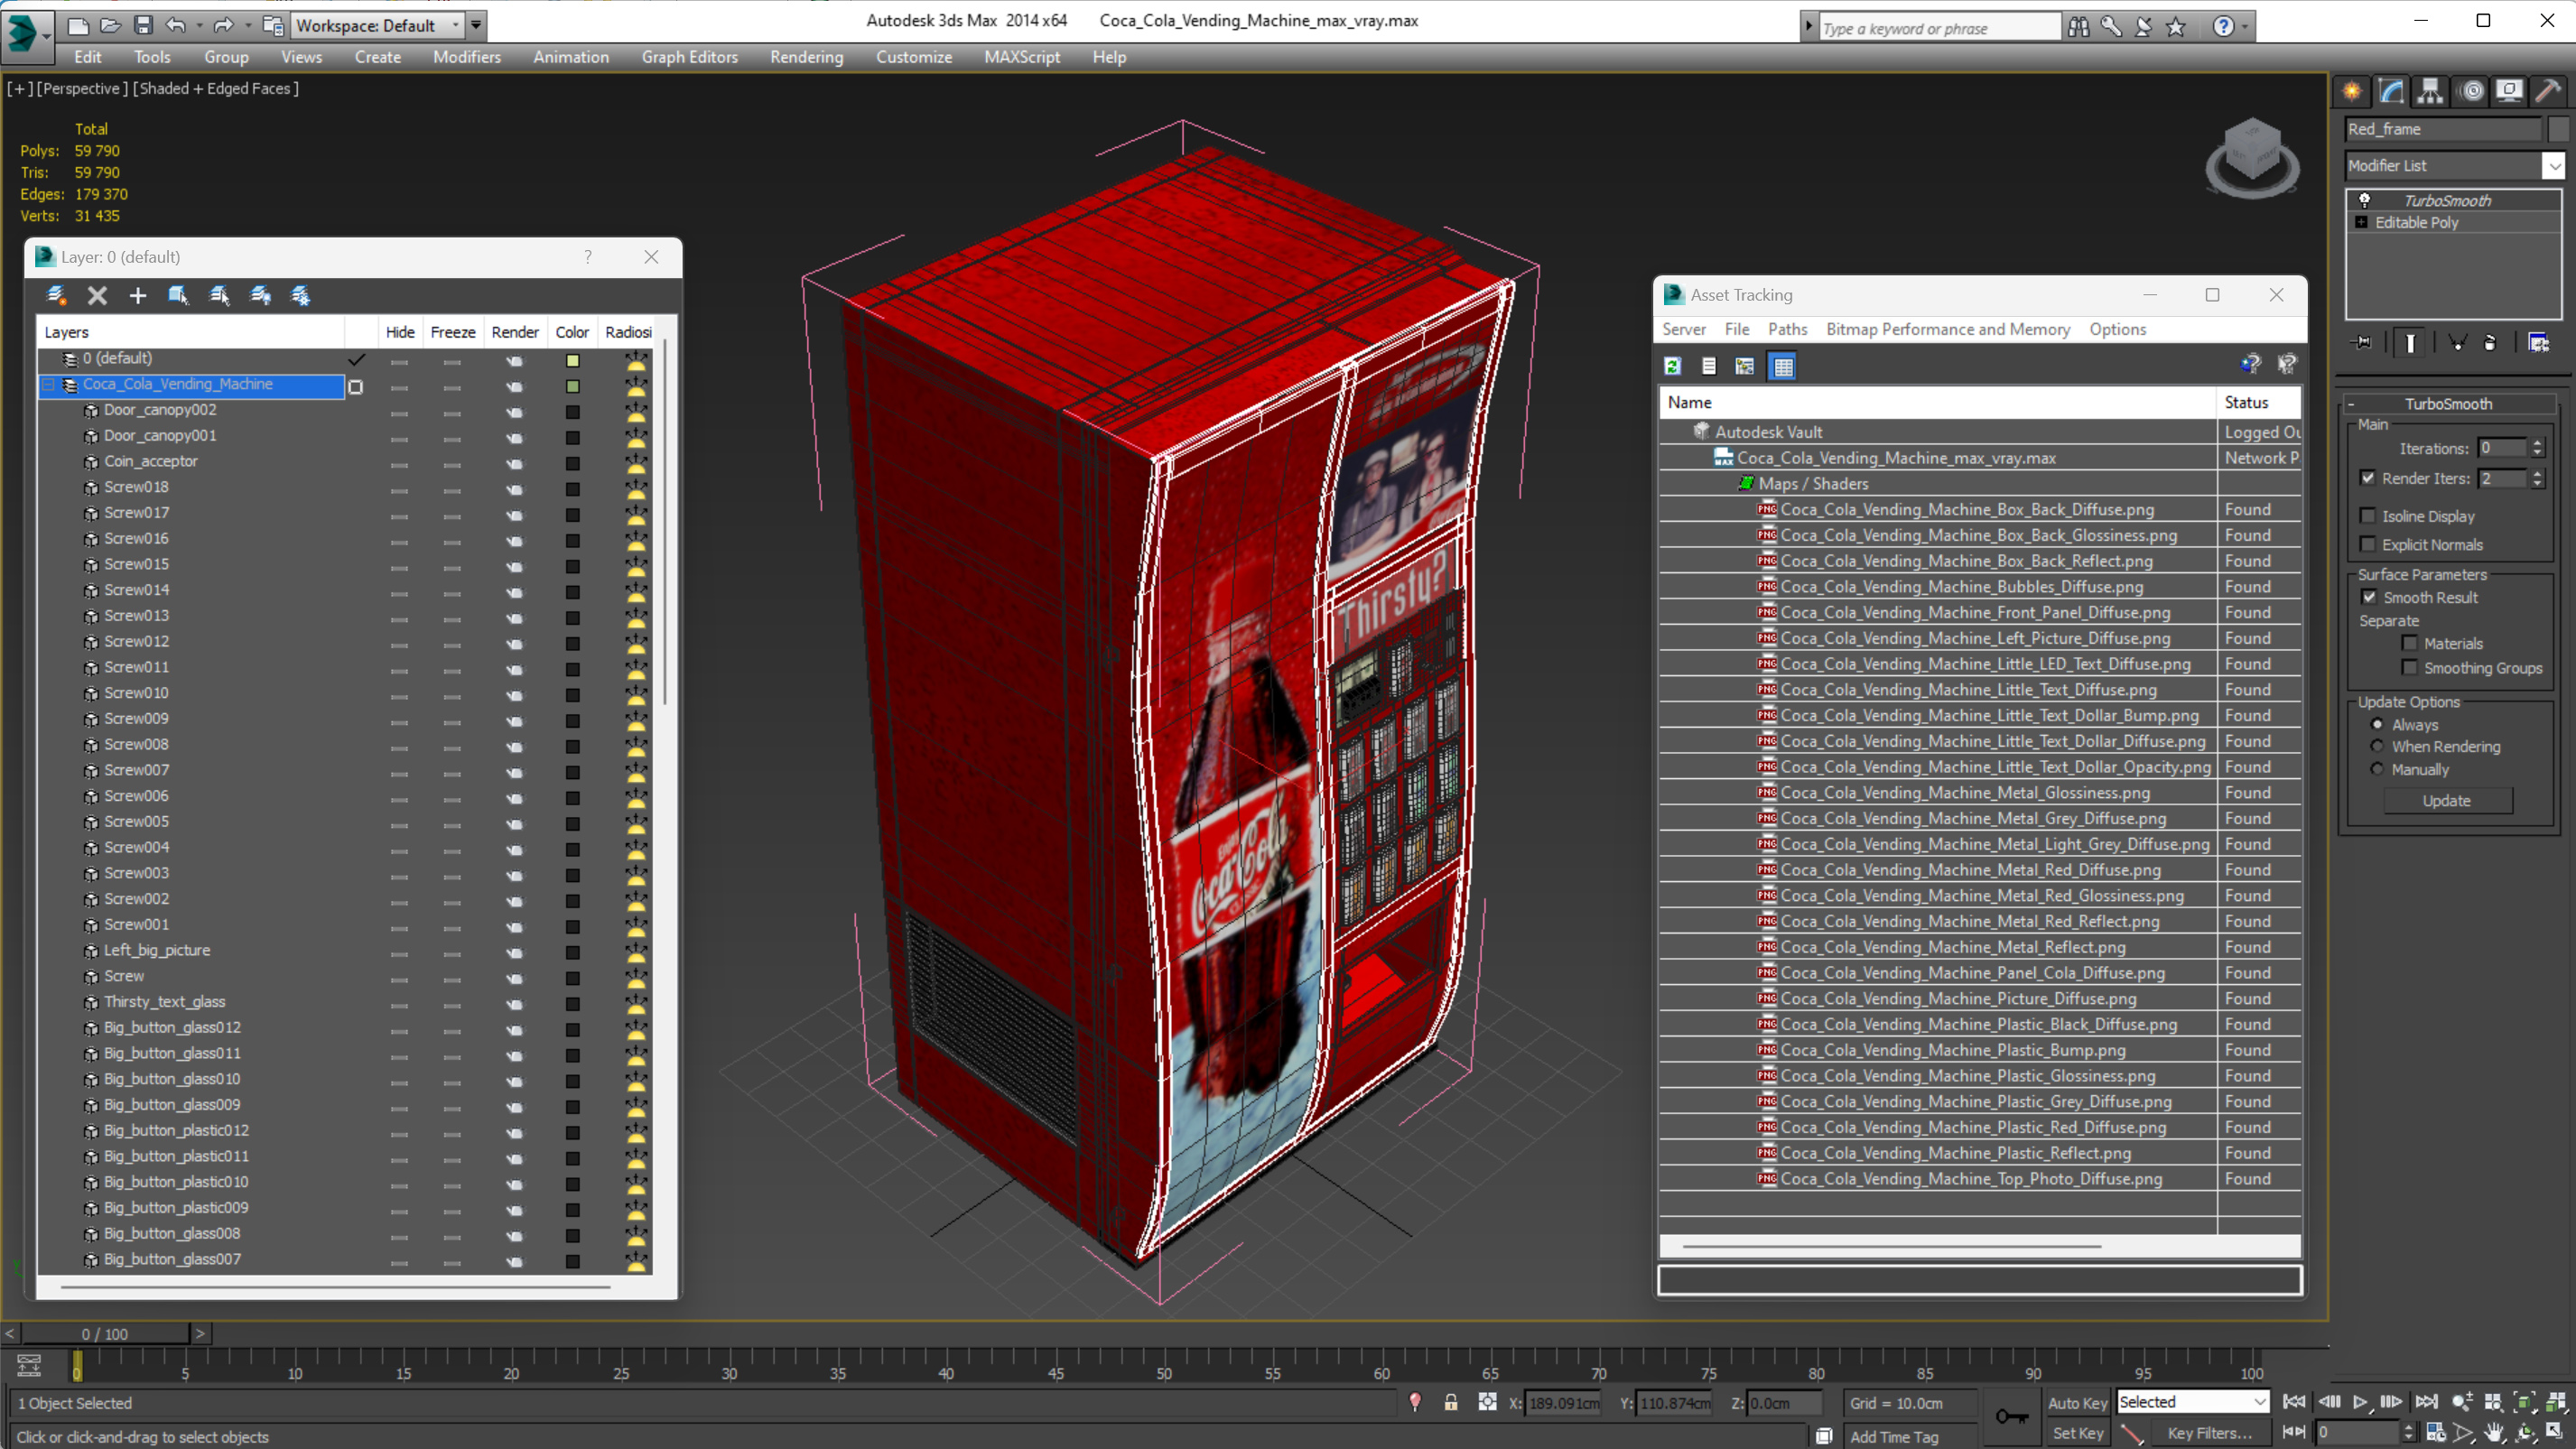Open the Display command panel tab
The width and height of the screenshot is (2576, 1449).
2509,91
